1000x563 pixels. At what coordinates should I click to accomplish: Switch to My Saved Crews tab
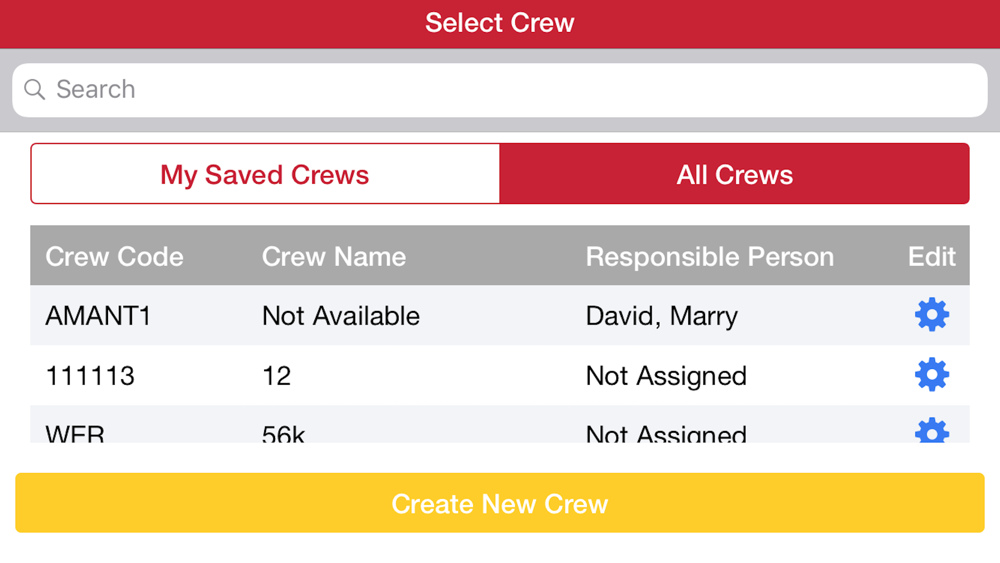point(265,174)
